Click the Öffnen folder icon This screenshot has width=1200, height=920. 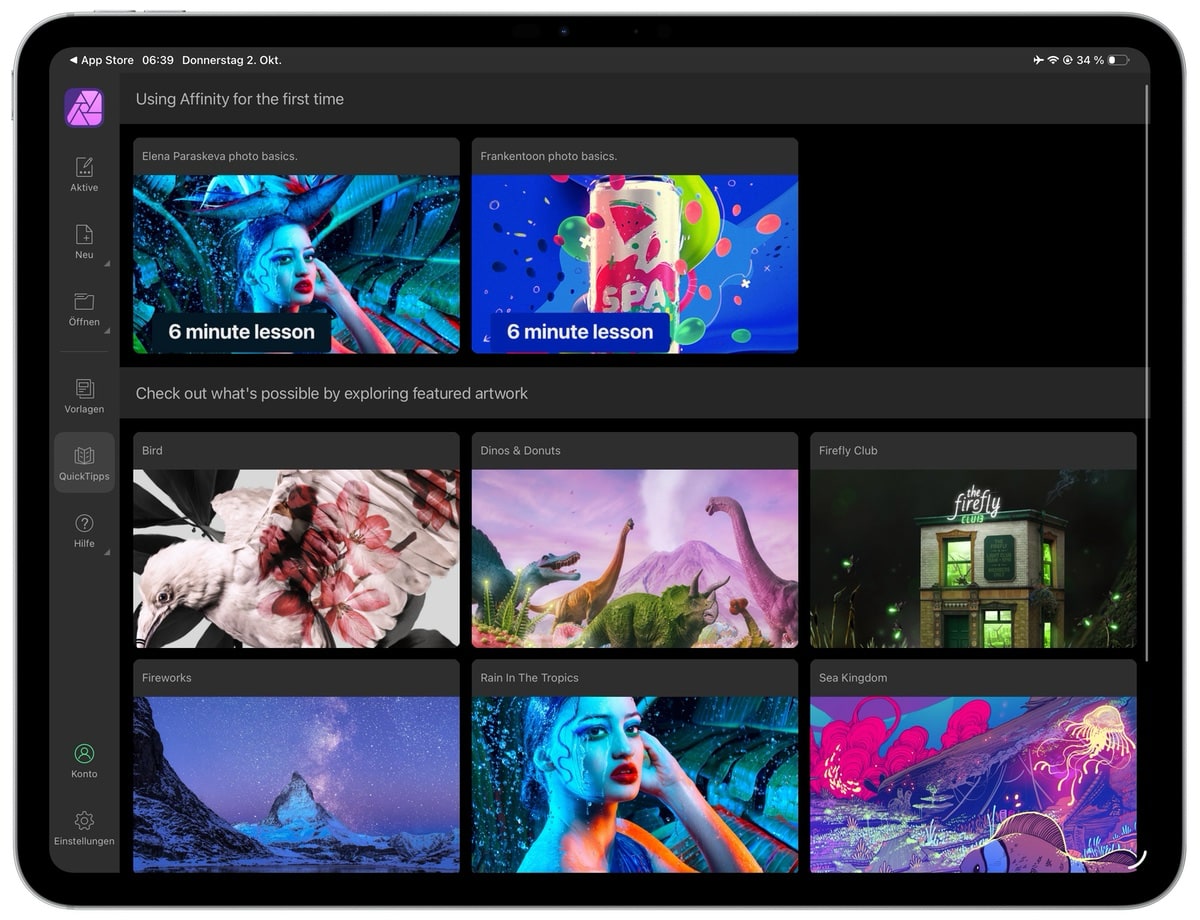pos(84,302)
